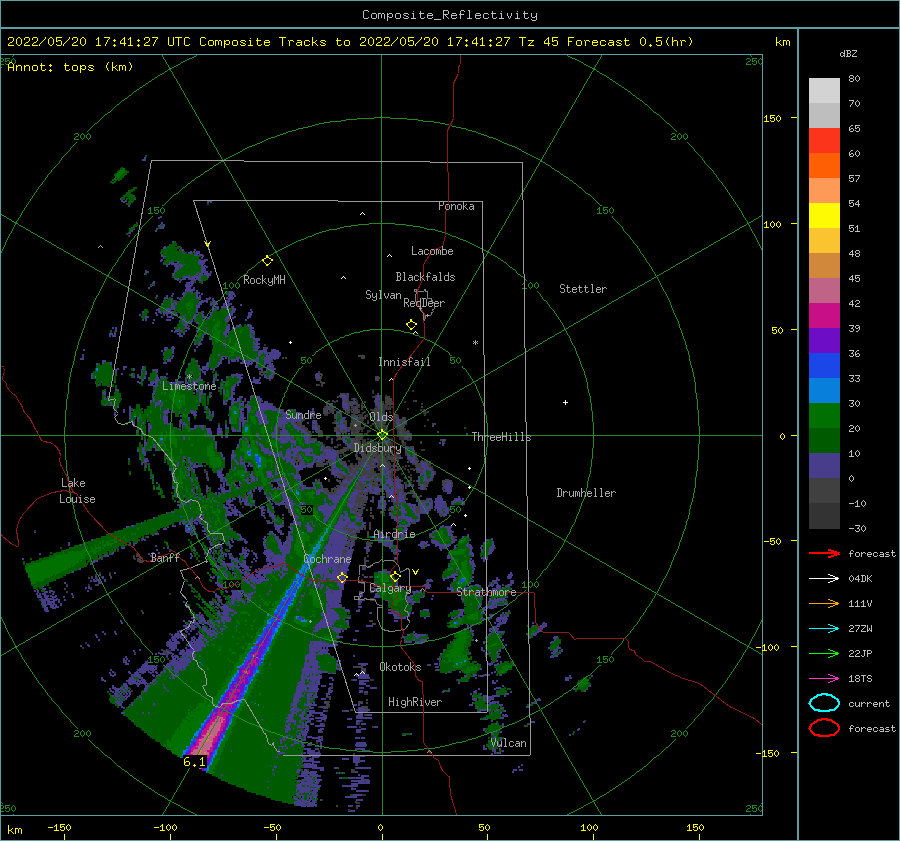900x841 pixels.
Task: Click the Innisfail city label
Action: pos(404,362)
